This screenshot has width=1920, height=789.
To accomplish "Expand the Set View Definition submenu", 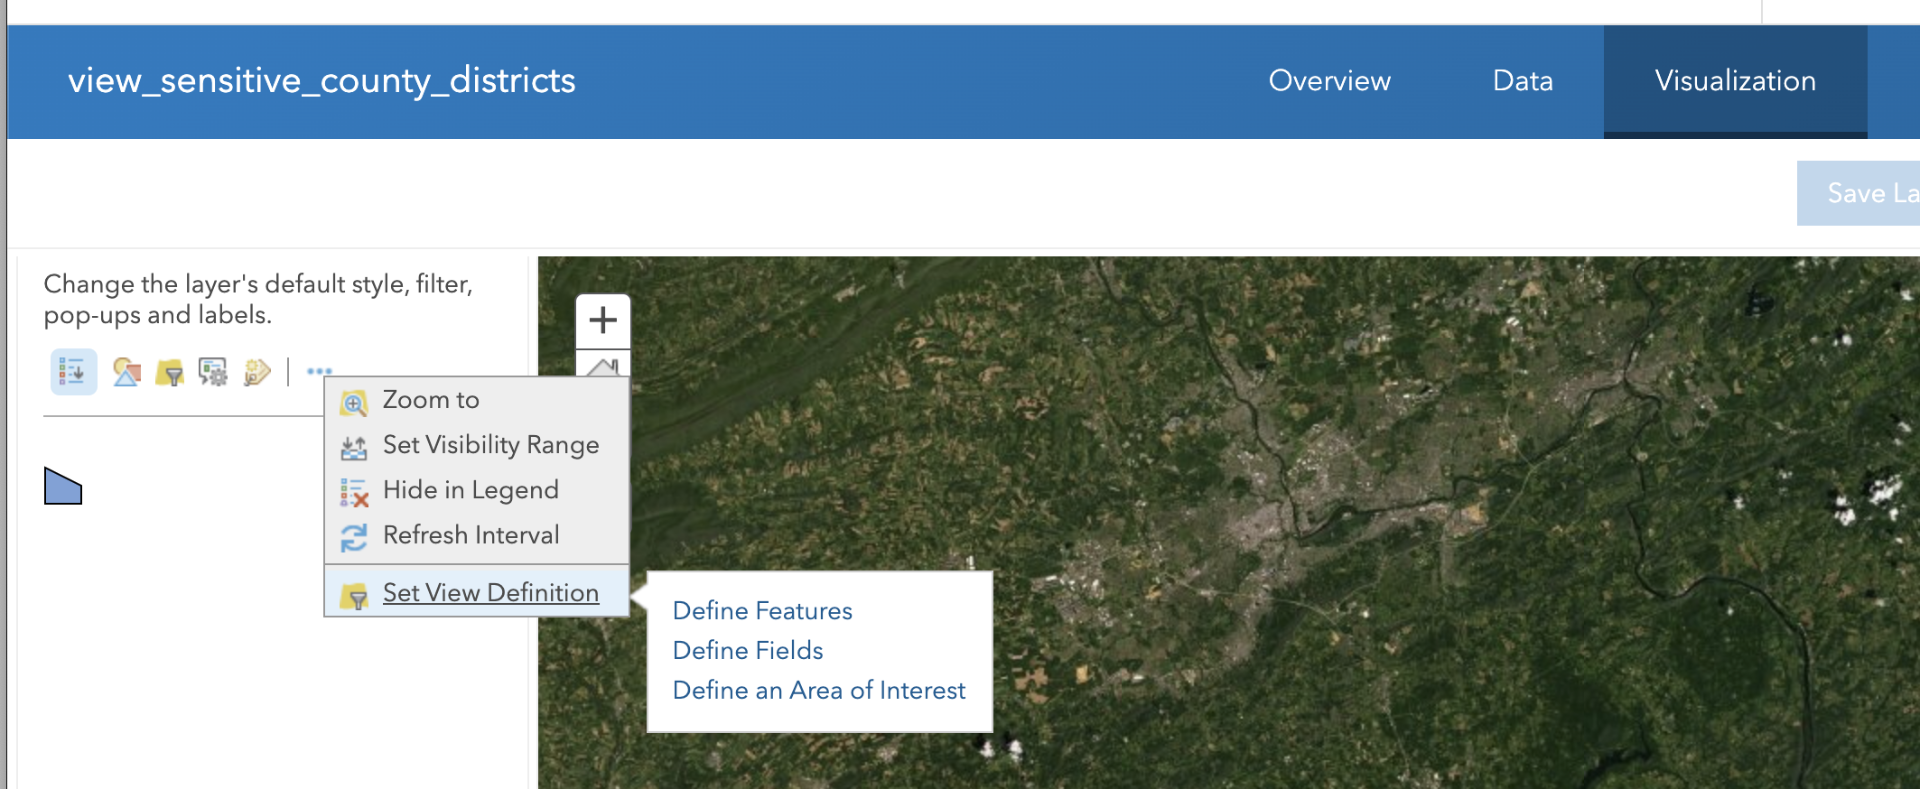I will 490,593.
